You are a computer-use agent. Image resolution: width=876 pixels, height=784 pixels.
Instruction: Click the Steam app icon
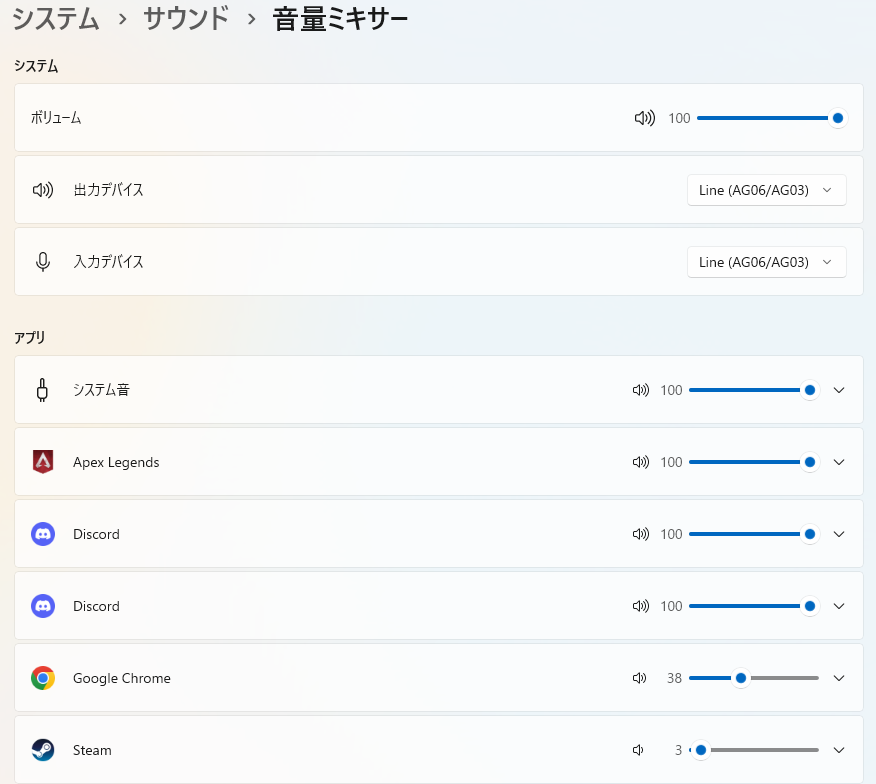(43, 750)
